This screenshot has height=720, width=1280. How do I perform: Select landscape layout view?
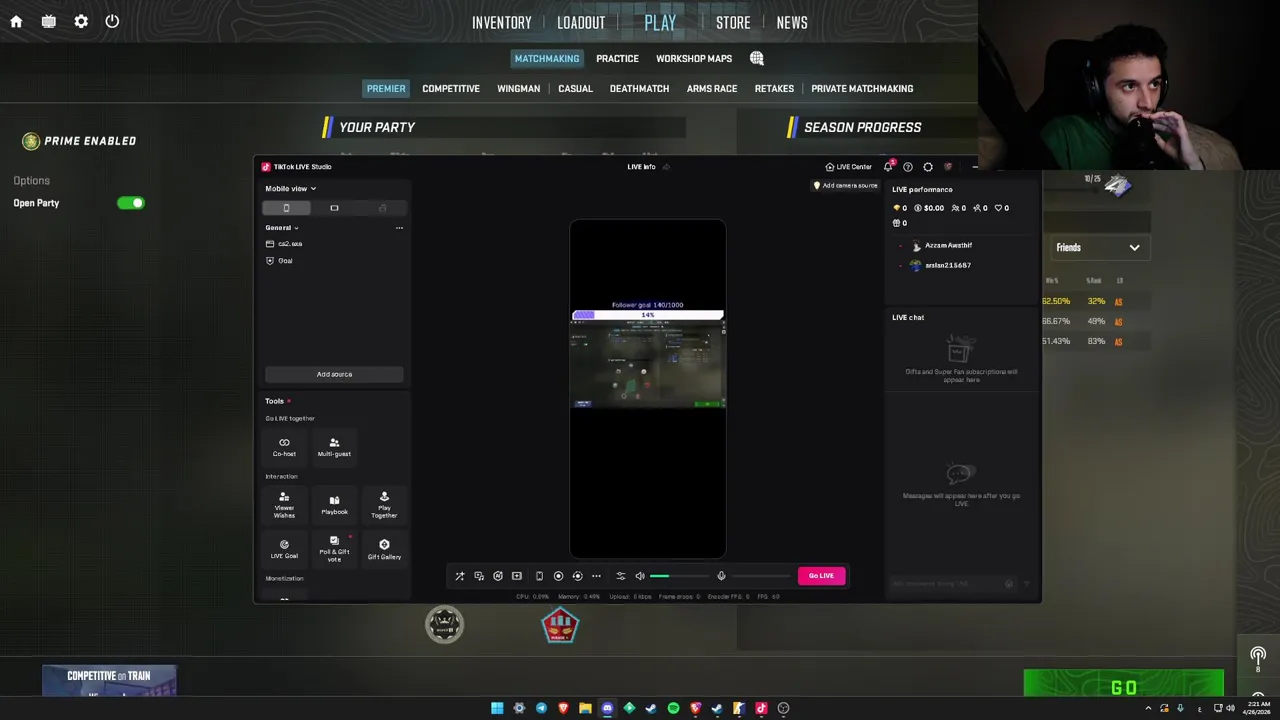[334, 208]
